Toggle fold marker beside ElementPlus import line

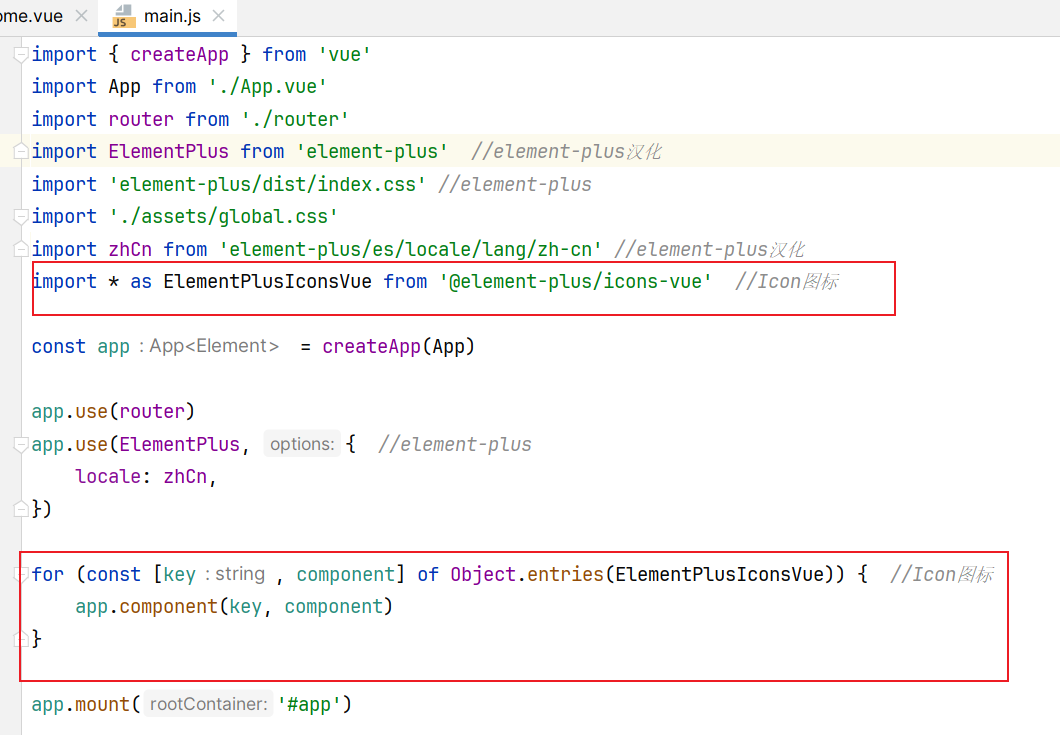pos(21,151)
